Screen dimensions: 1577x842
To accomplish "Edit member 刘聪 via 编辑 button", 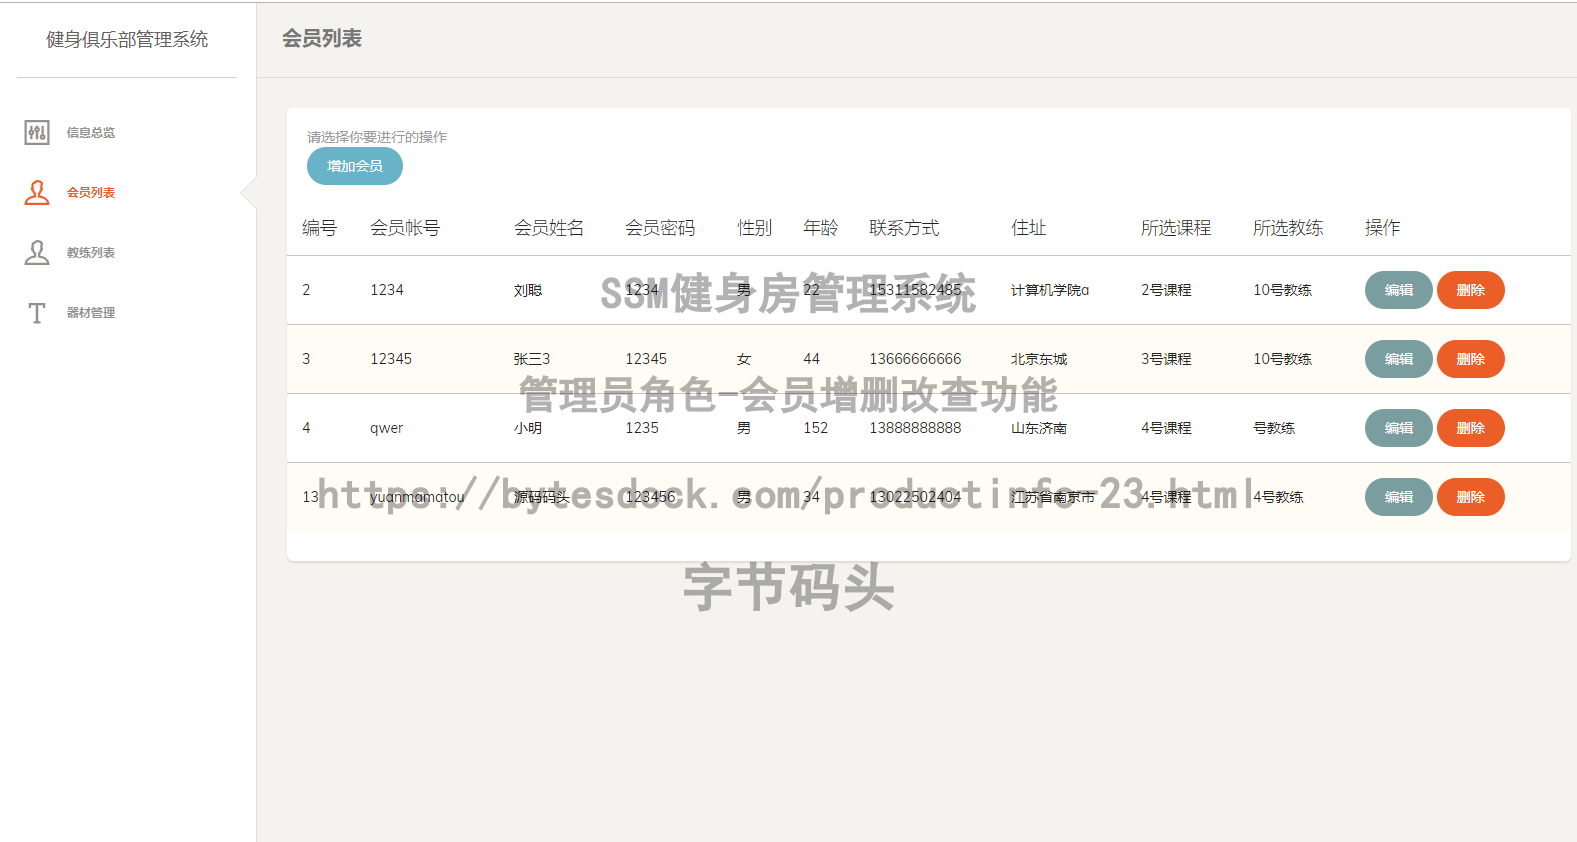I will point(1399,290).
